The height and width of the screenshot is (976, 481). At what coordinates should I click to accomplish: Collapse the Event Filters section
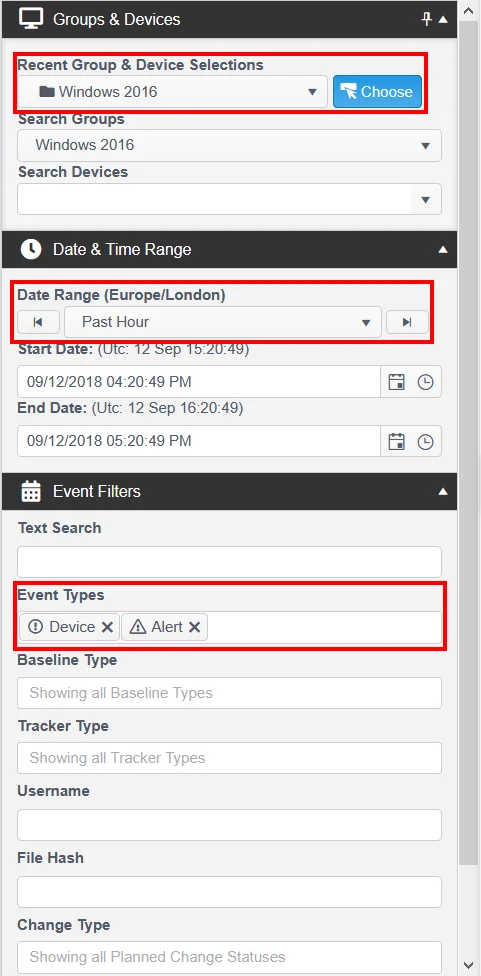[443, 491]
